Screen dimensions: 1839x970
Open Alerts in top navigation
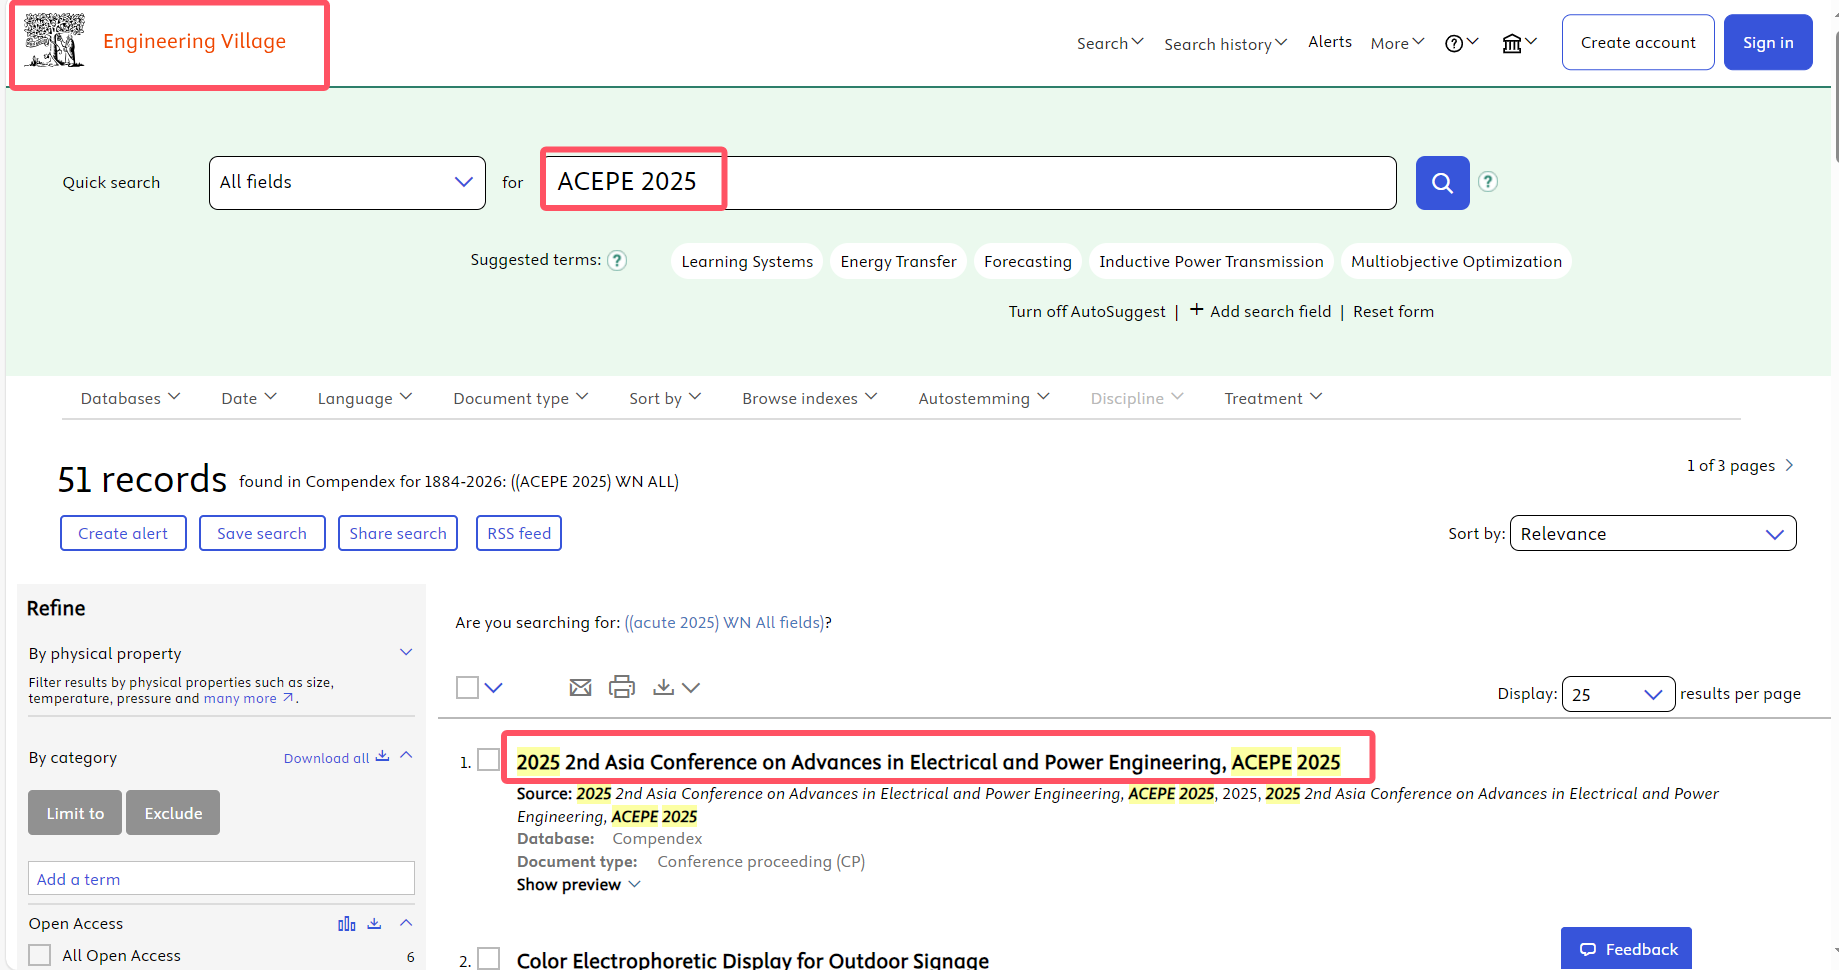[x=1330, y=42]
